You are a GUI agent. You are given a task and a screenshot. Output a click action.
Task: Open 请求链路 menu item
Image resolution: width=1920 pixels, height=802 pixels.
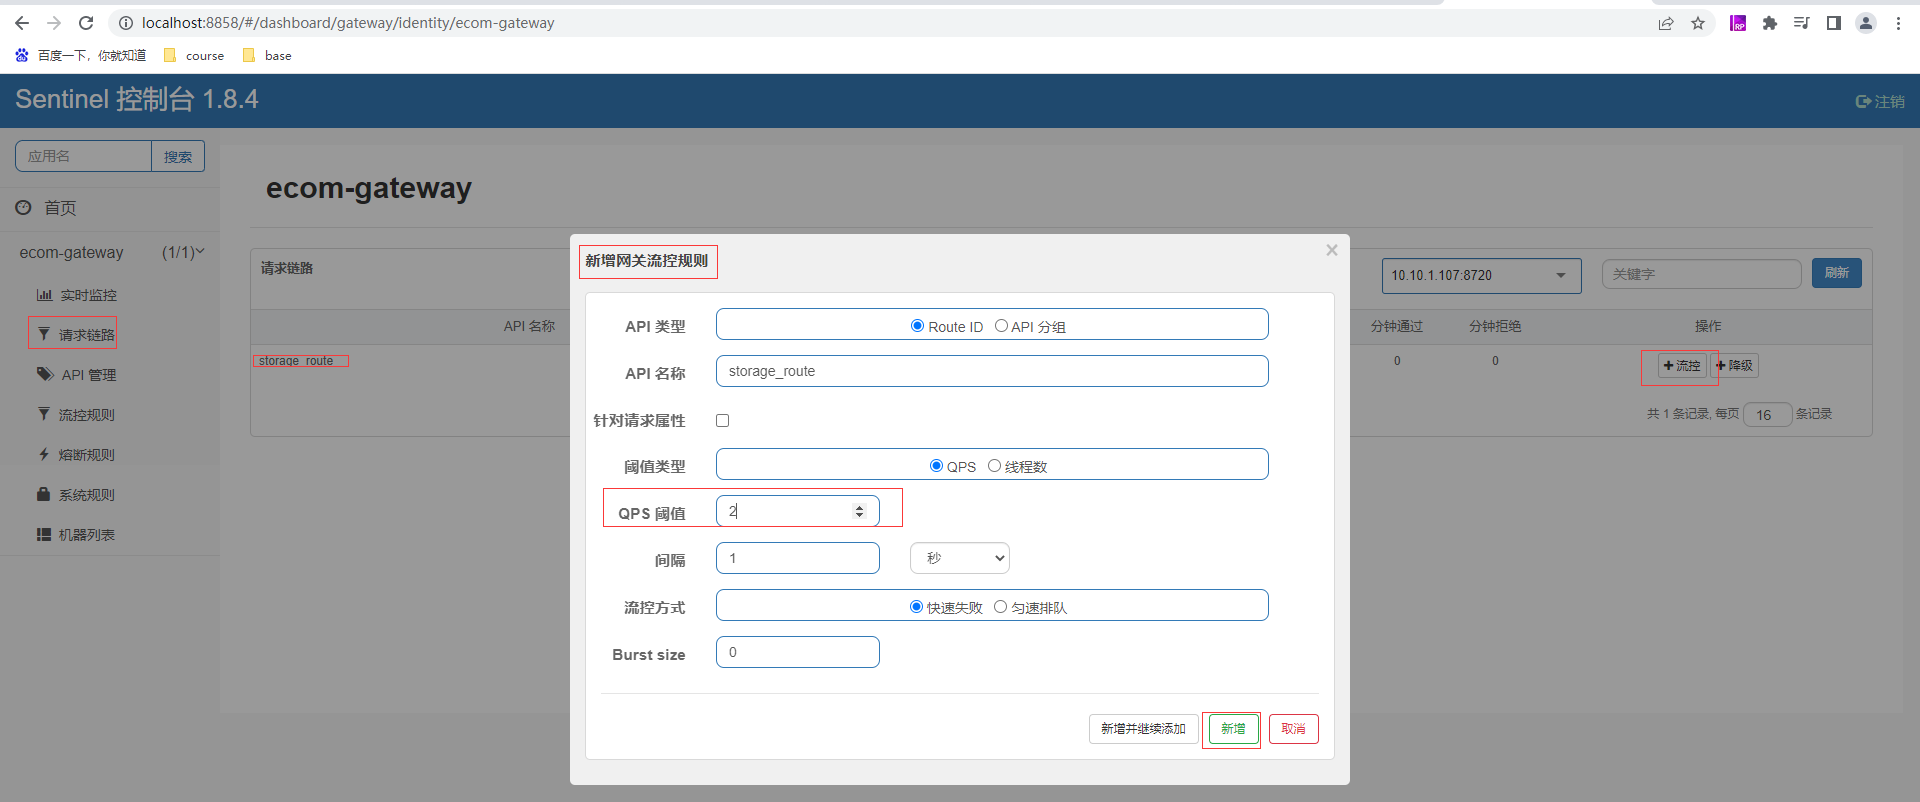pos(76,335)
